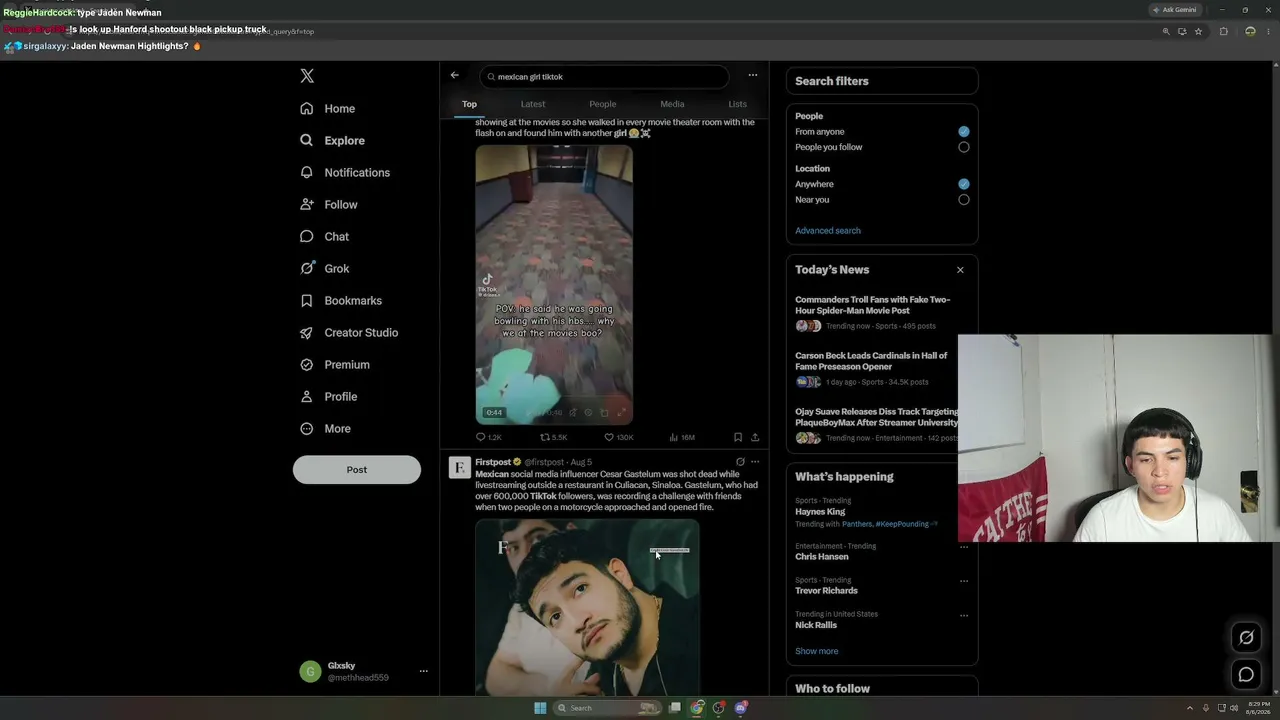Open more options for the Trevor Richards trend
The image size is (1280, 720).
click(x=964, y=581)
